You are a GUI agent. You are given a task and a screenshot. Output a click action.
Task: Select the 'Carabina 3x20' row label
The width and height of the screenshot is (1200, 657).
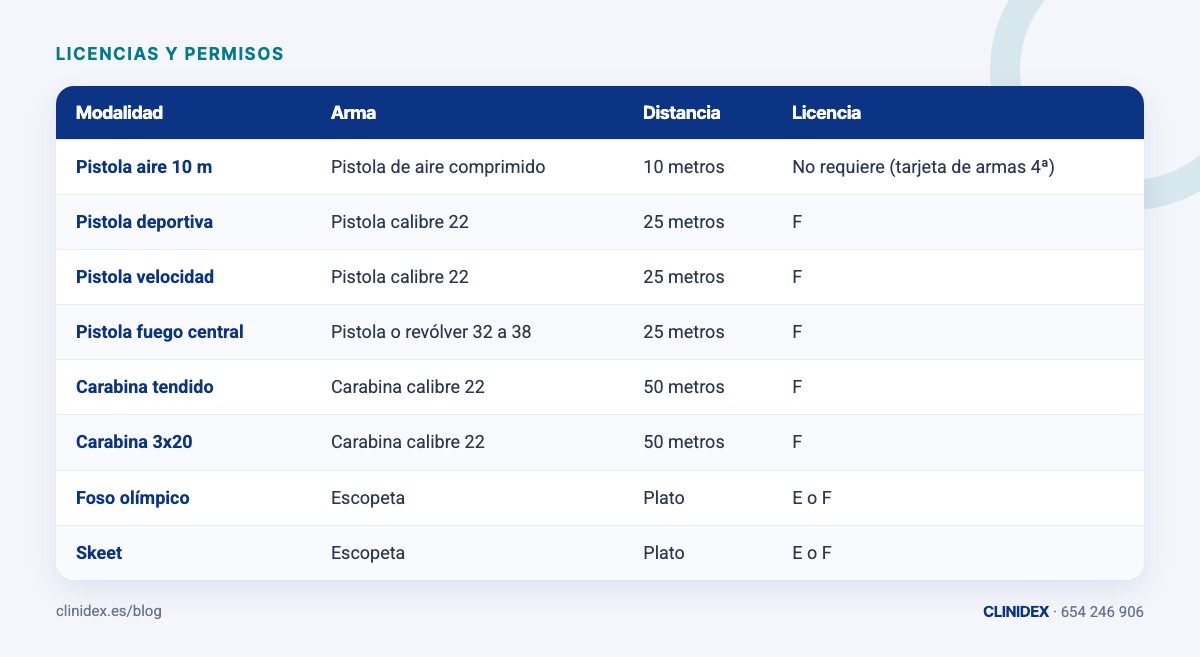134,442
